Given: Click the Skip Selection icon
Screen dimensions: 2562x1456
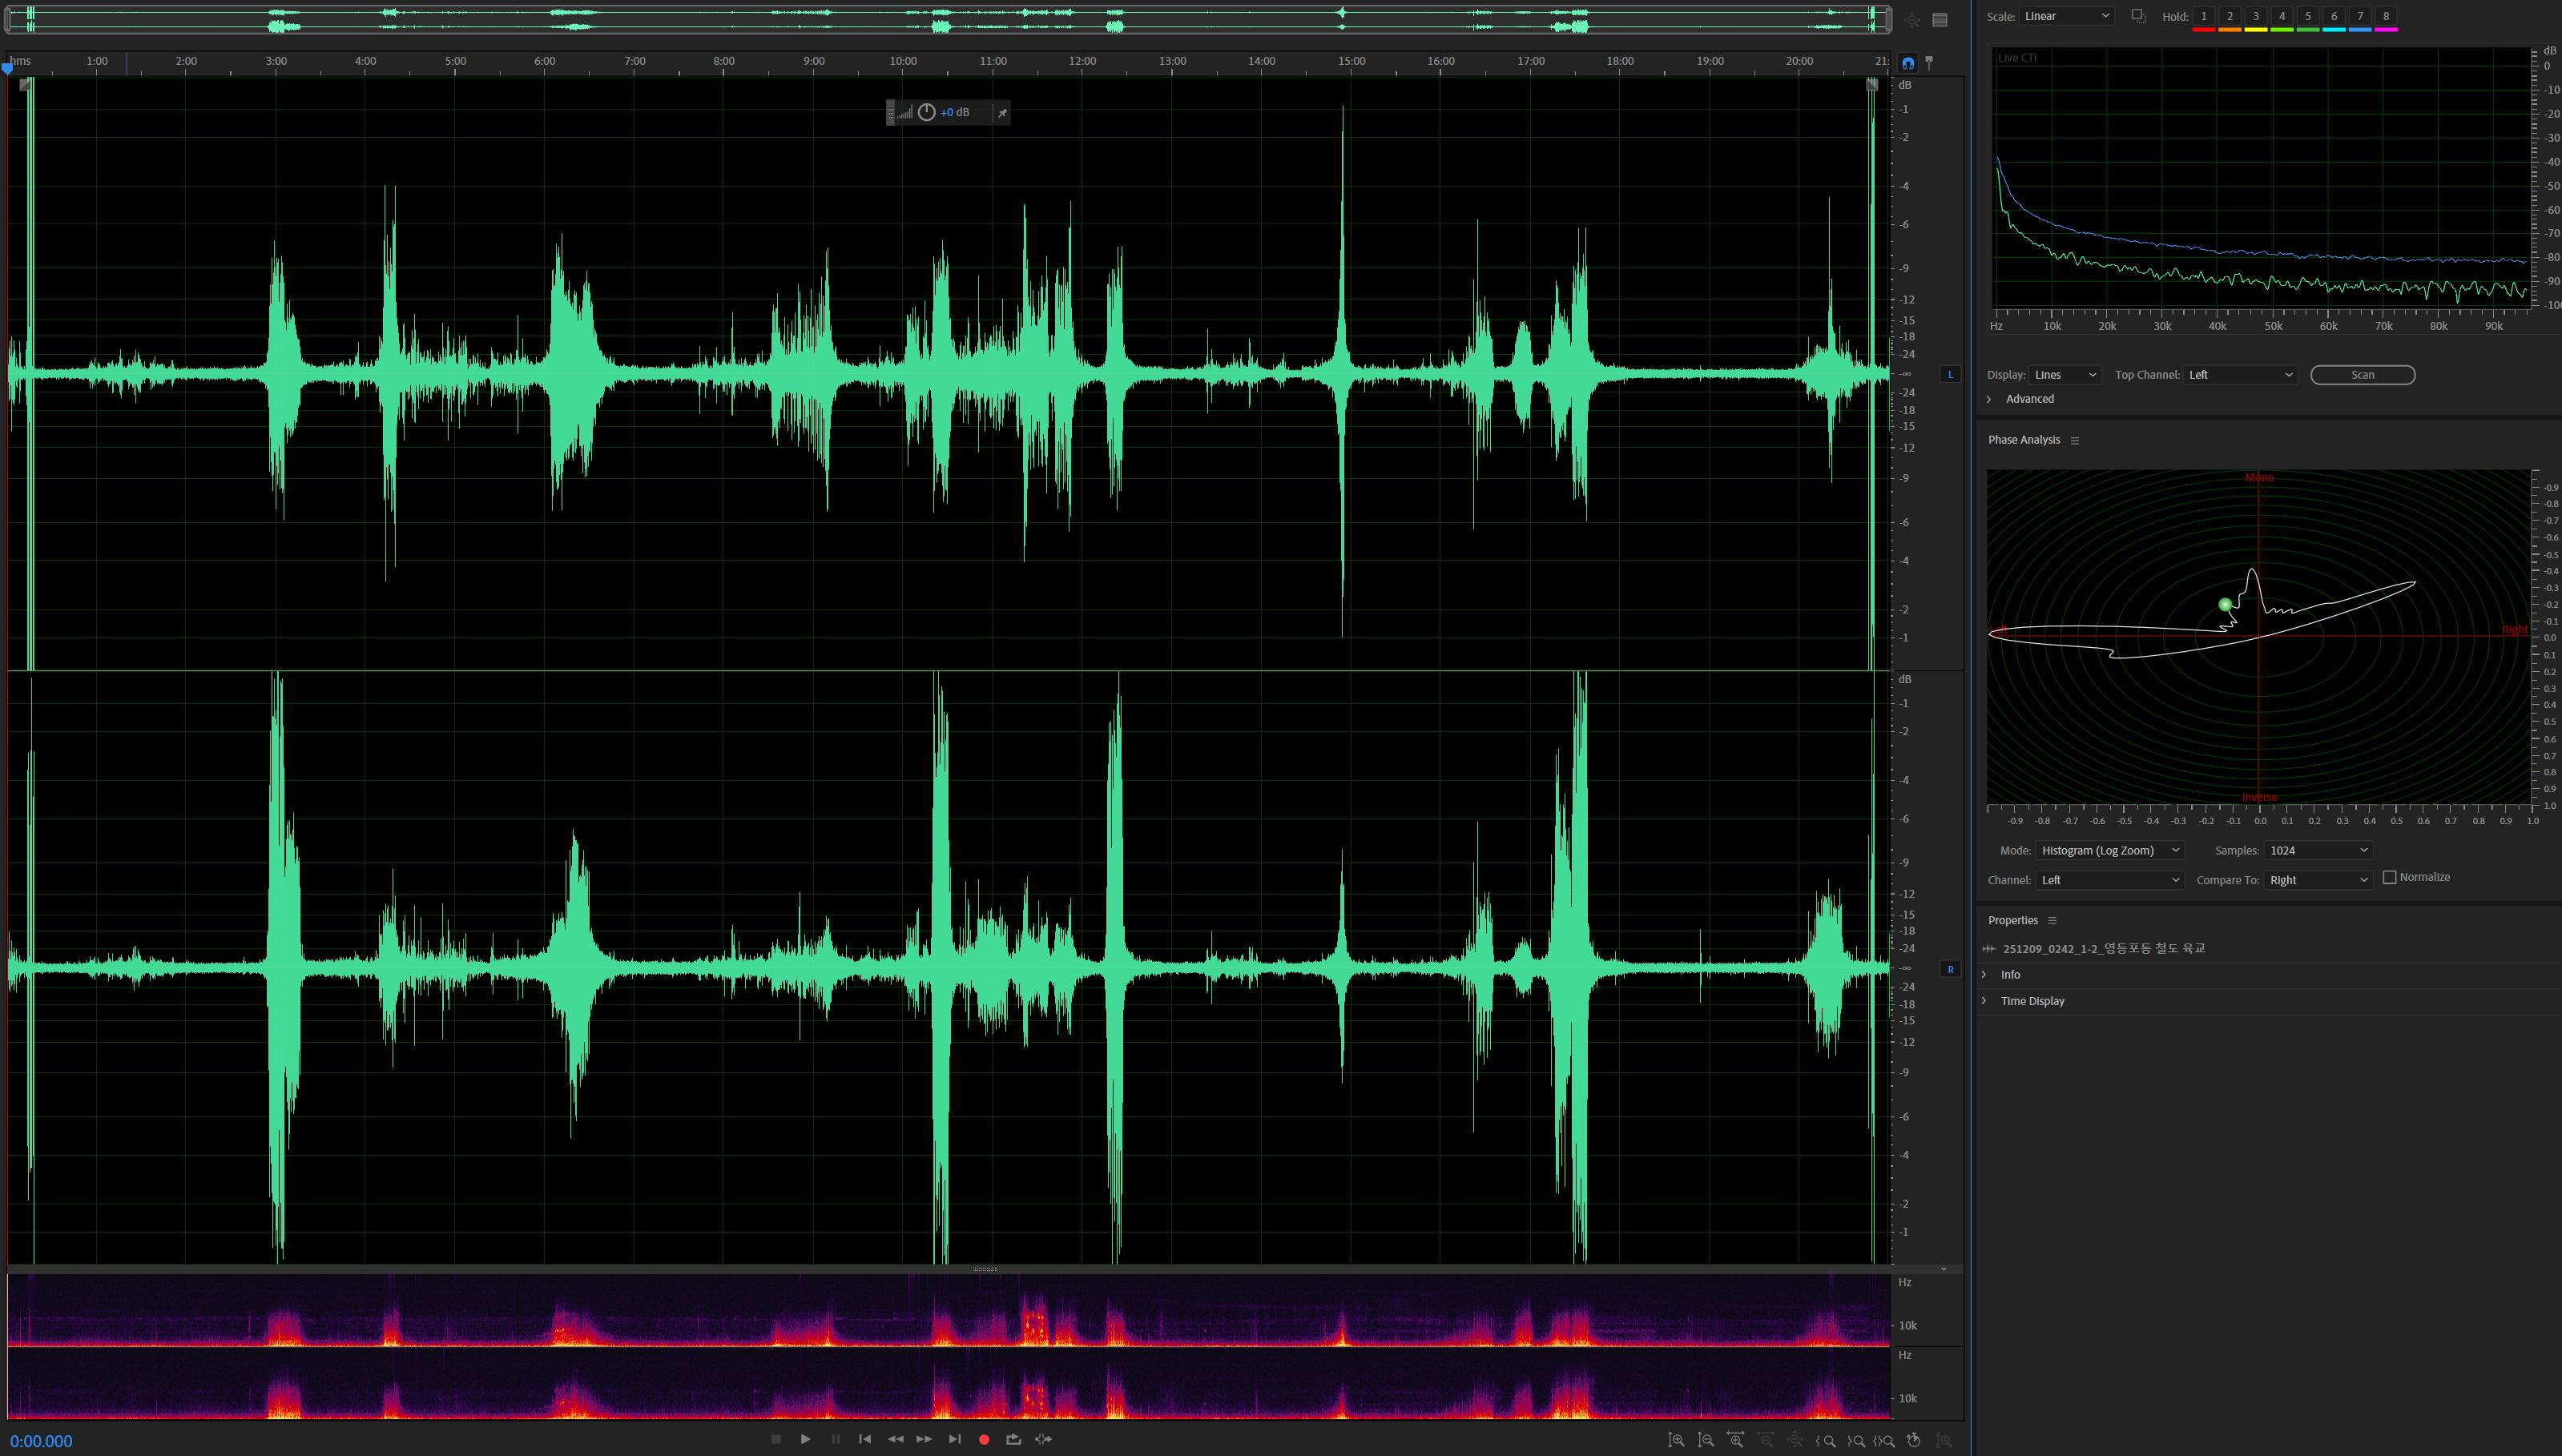Looking at the screenshot, I should (x=1043, y=1439).
